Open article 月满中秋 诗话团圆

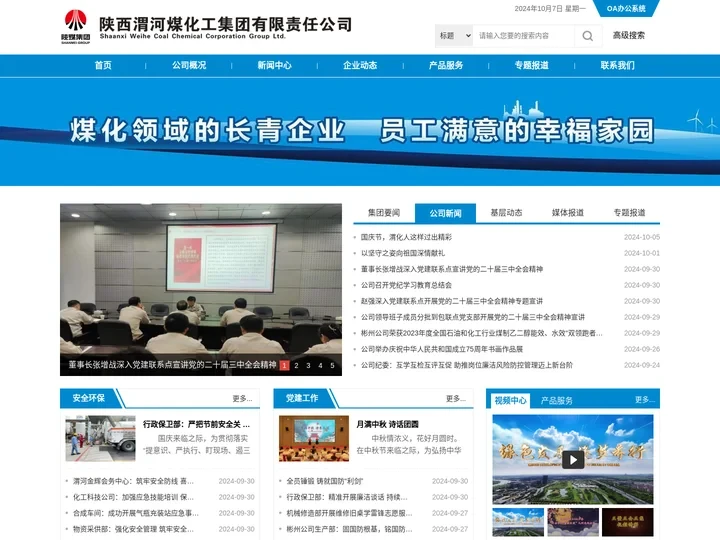tap(388, 424)
